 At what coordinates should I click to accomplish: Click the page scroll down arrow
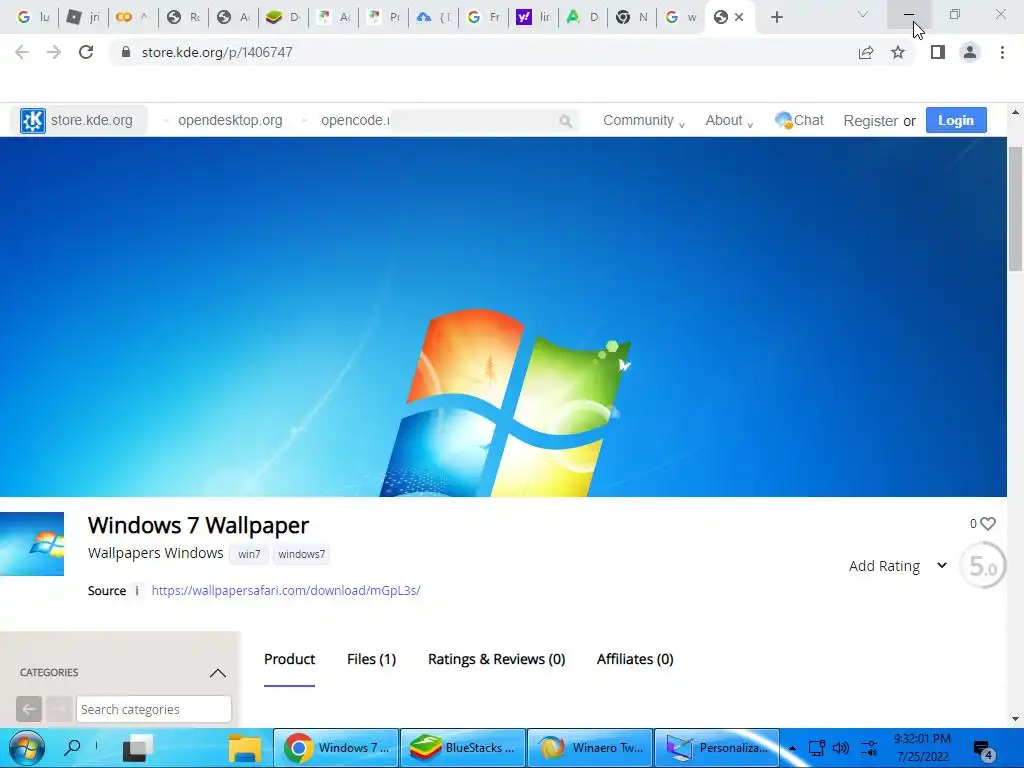point(1016,718)
